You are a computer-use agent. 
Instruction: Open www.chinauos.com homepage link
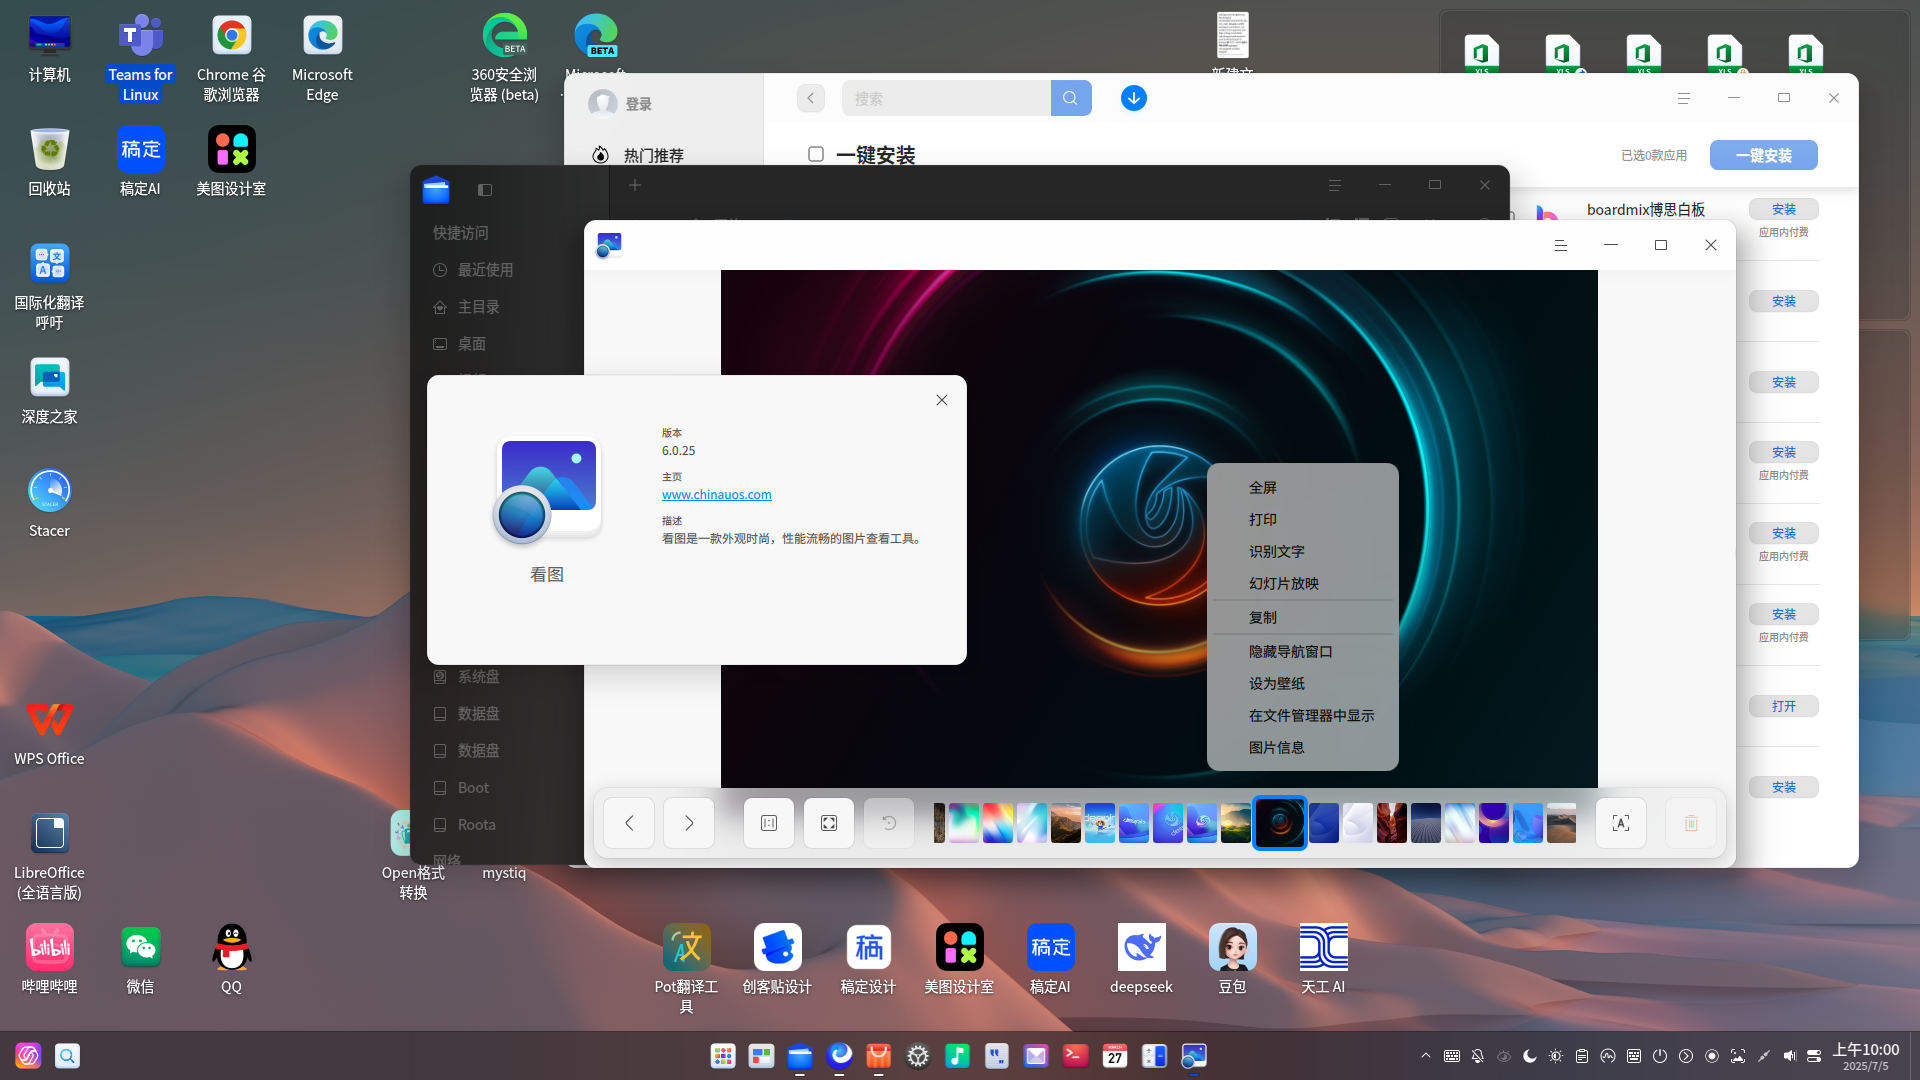click(716, 494)
